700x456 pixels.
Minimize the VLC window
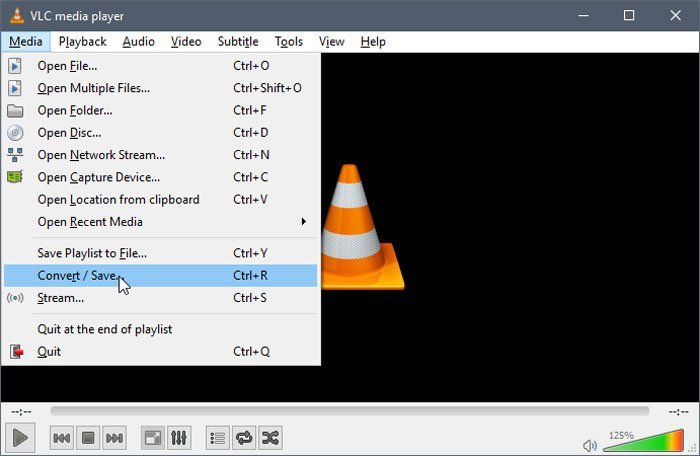pos(583,15)
